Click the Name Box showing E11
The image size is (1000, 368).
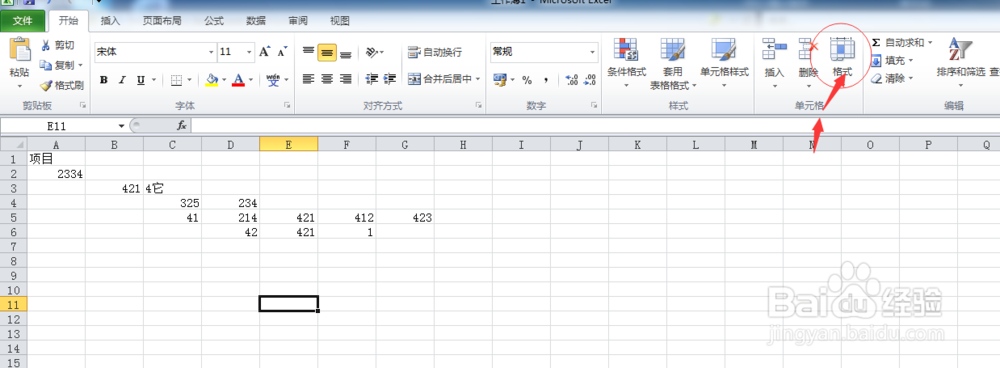click(57, 126)
